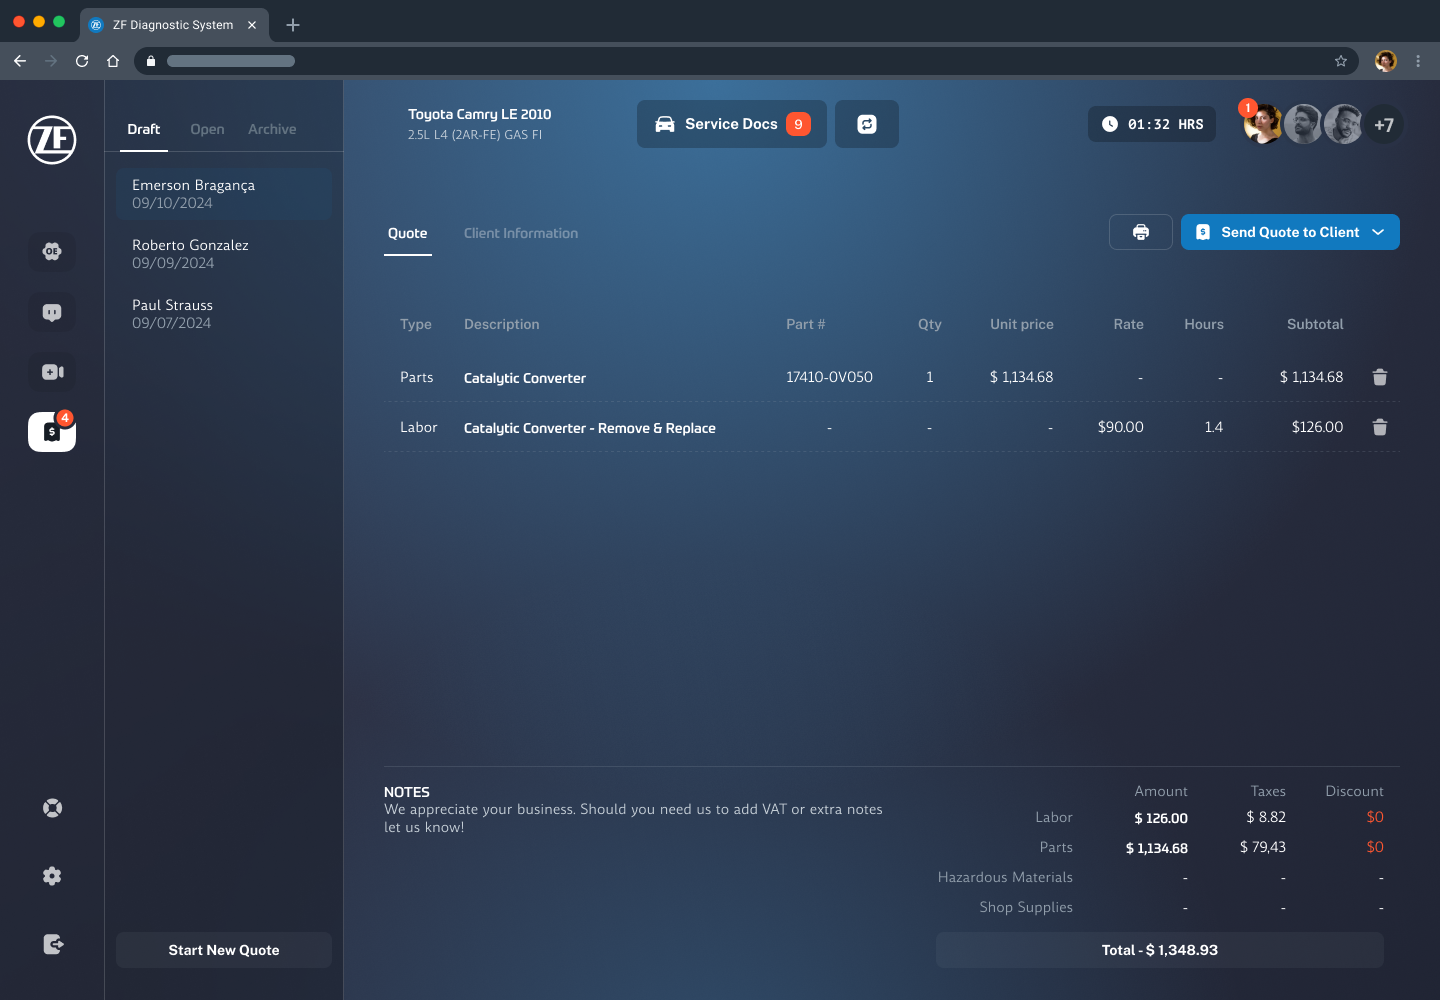This screenshot has height=1000, width=1440.
Task: Click Send Quote to Client button
Action: (1290, 232)
